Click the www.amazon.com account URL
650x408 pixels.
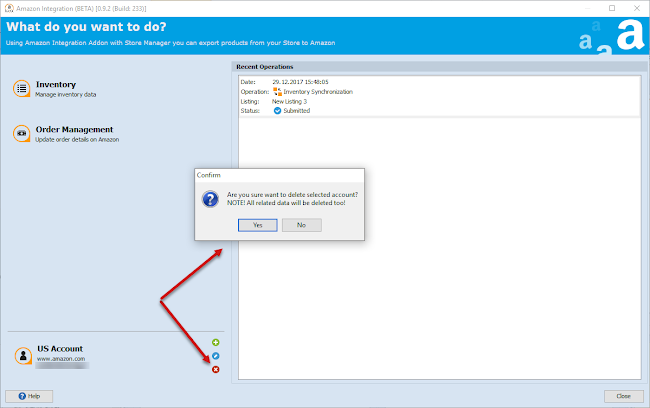click(61, 359)
